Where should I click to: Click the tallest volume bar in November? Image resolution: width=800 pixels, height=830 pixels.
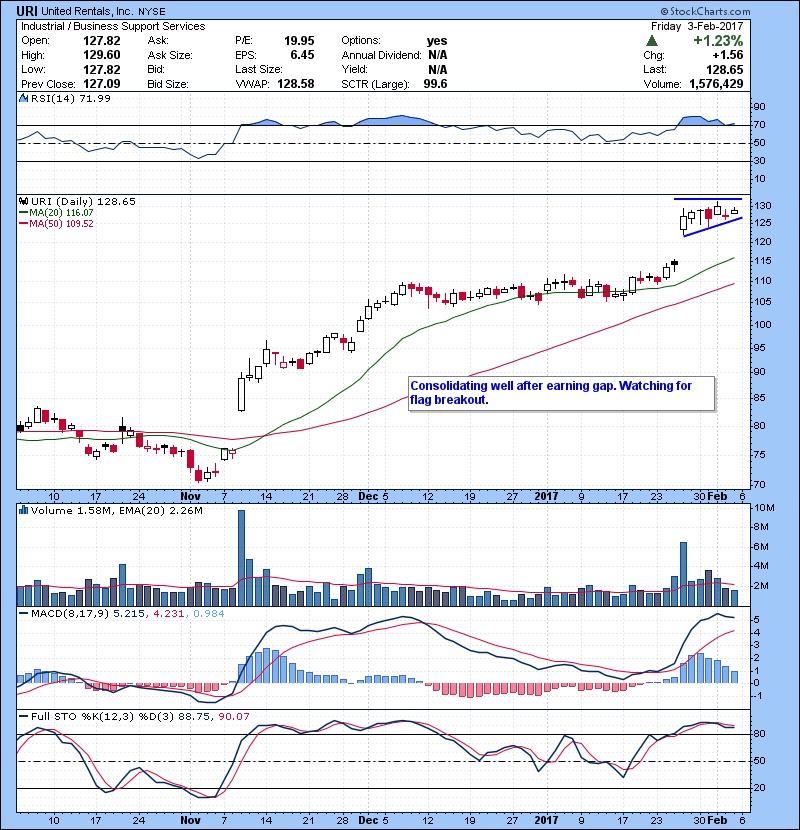pos(241,558)
